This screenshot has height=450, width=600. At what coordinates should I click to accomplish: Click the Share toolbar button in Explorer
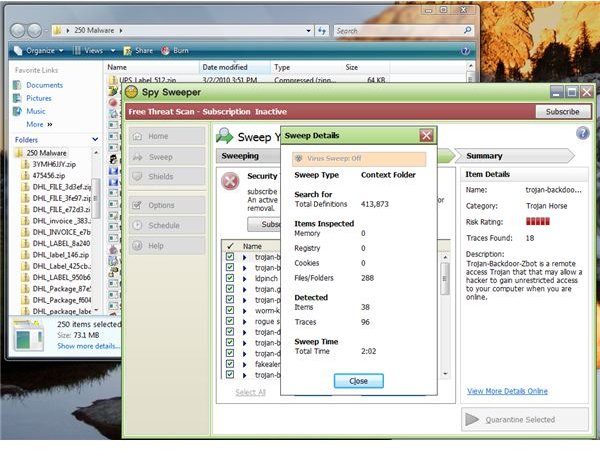[138, 51]
